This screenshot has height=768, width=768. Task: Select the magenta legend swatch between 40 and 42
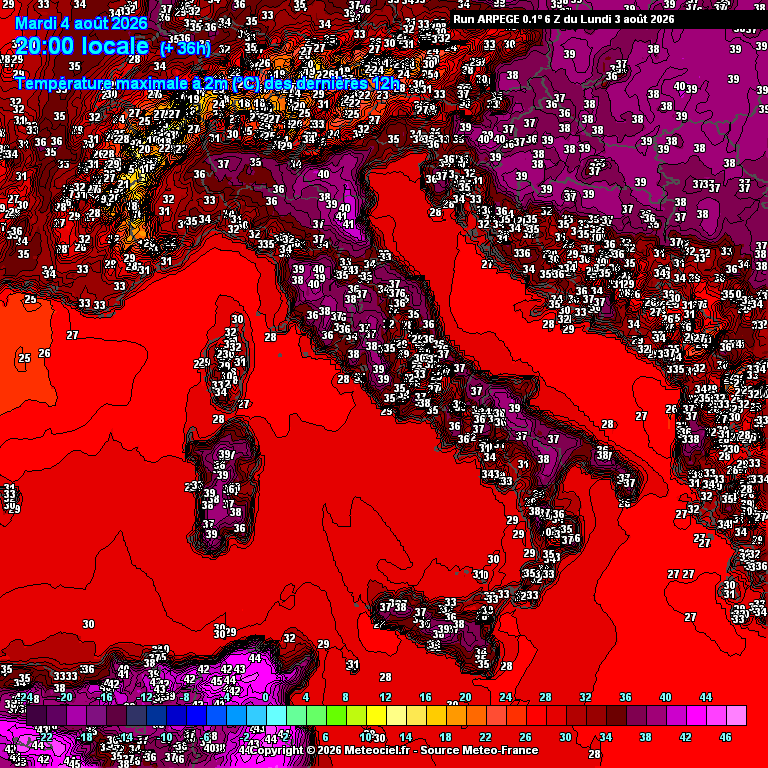point(677,716)
